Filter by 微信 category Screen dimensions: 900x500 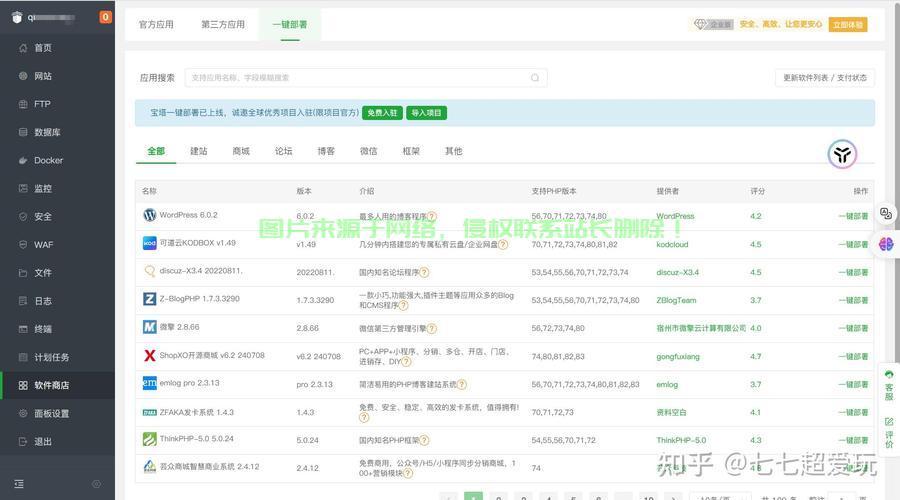pos(368,151)
